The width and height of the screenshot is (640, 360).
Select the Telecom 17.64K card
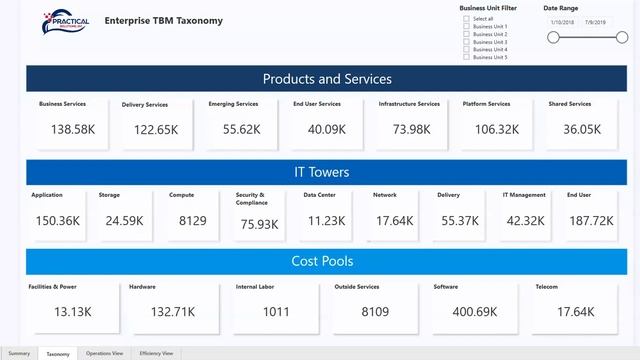click(576, 308)
